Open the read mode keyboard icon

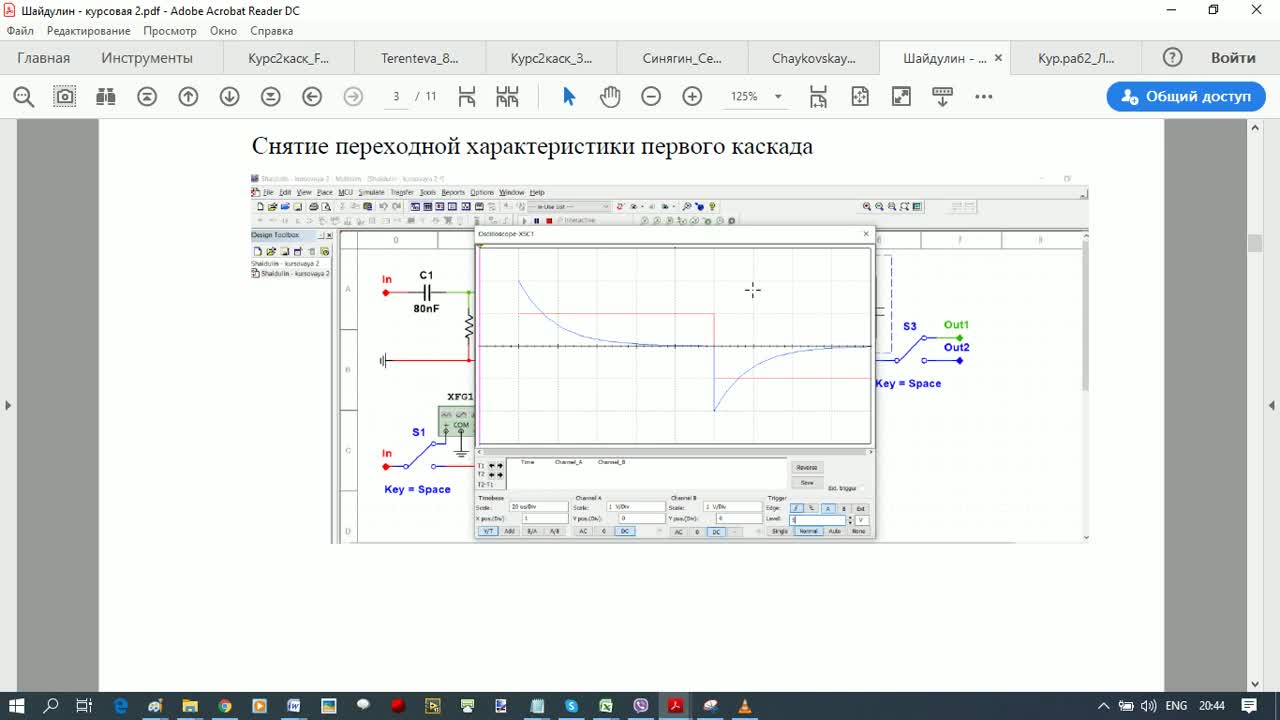point(942,97)
